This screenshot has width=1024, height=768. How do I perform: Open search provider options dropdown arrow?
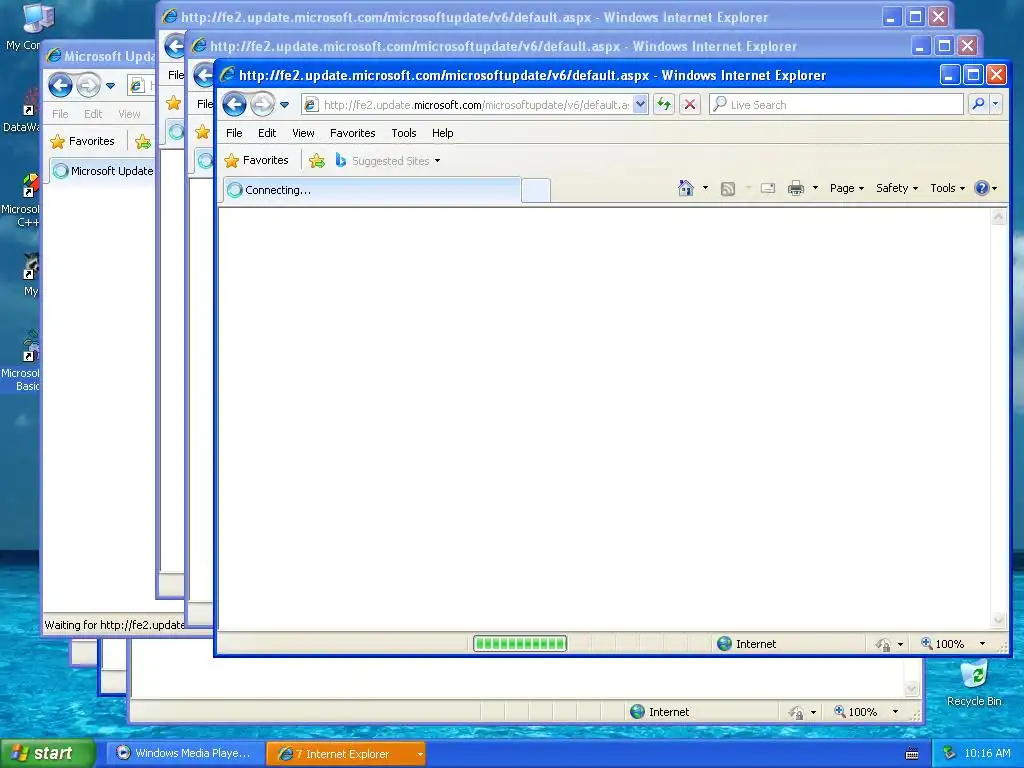point(995,104)
